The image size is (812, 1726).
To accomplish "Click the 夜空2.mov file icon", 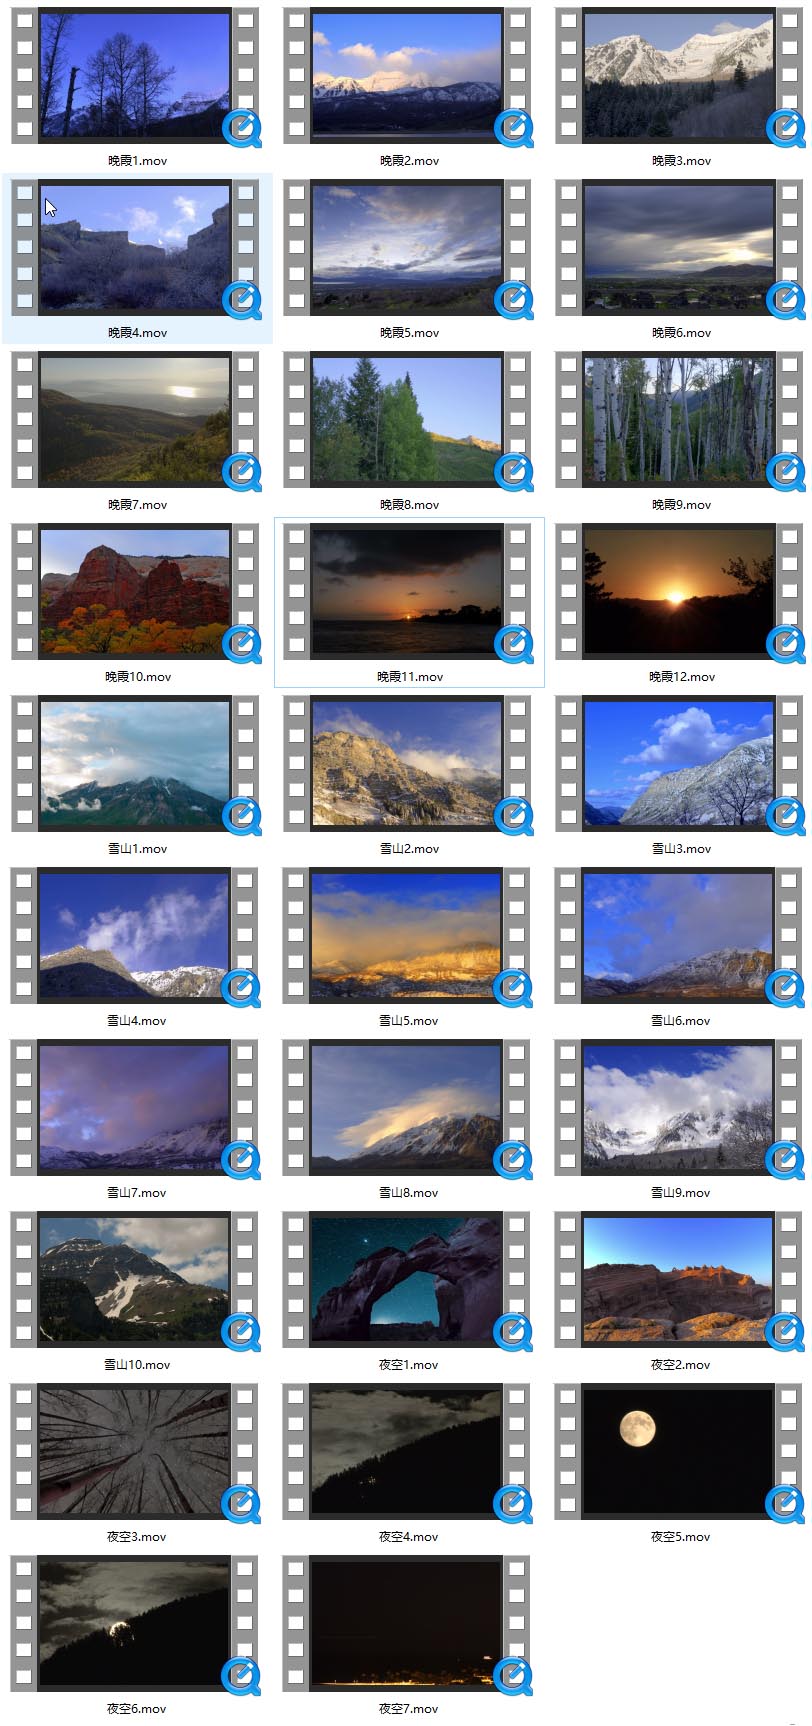I will (x=679, y=1280).
